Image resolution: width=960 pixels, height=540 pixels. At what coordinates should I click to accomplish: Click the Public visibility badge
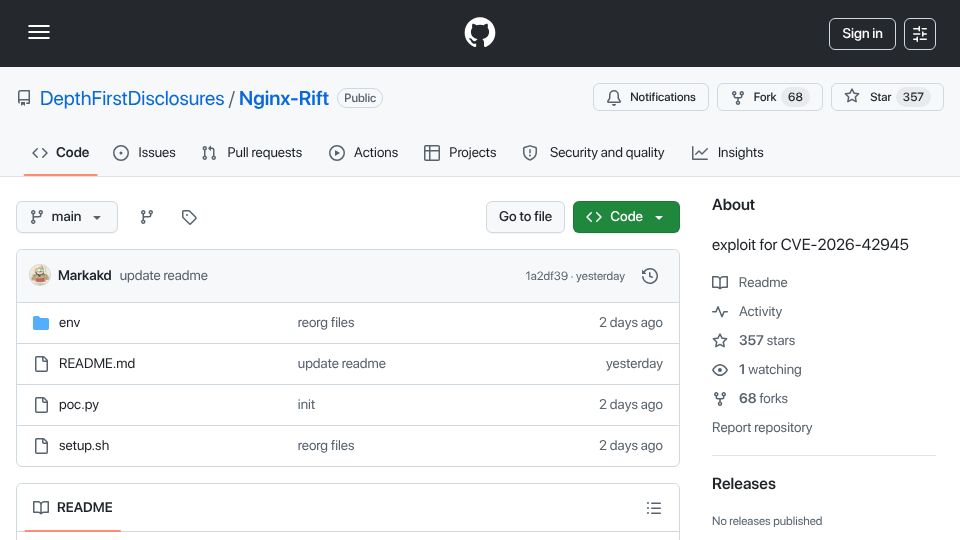360,98
